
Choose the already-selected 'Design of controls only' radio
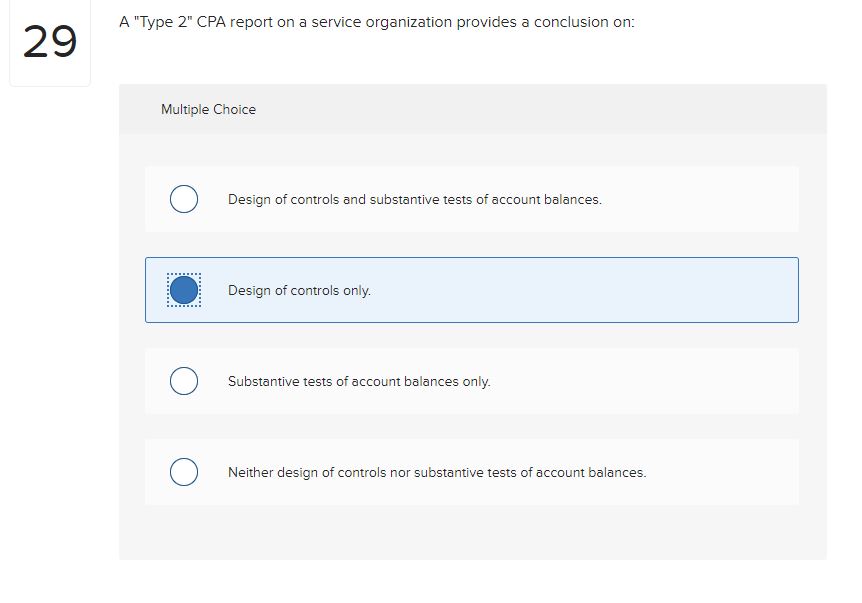coord(184,290)
